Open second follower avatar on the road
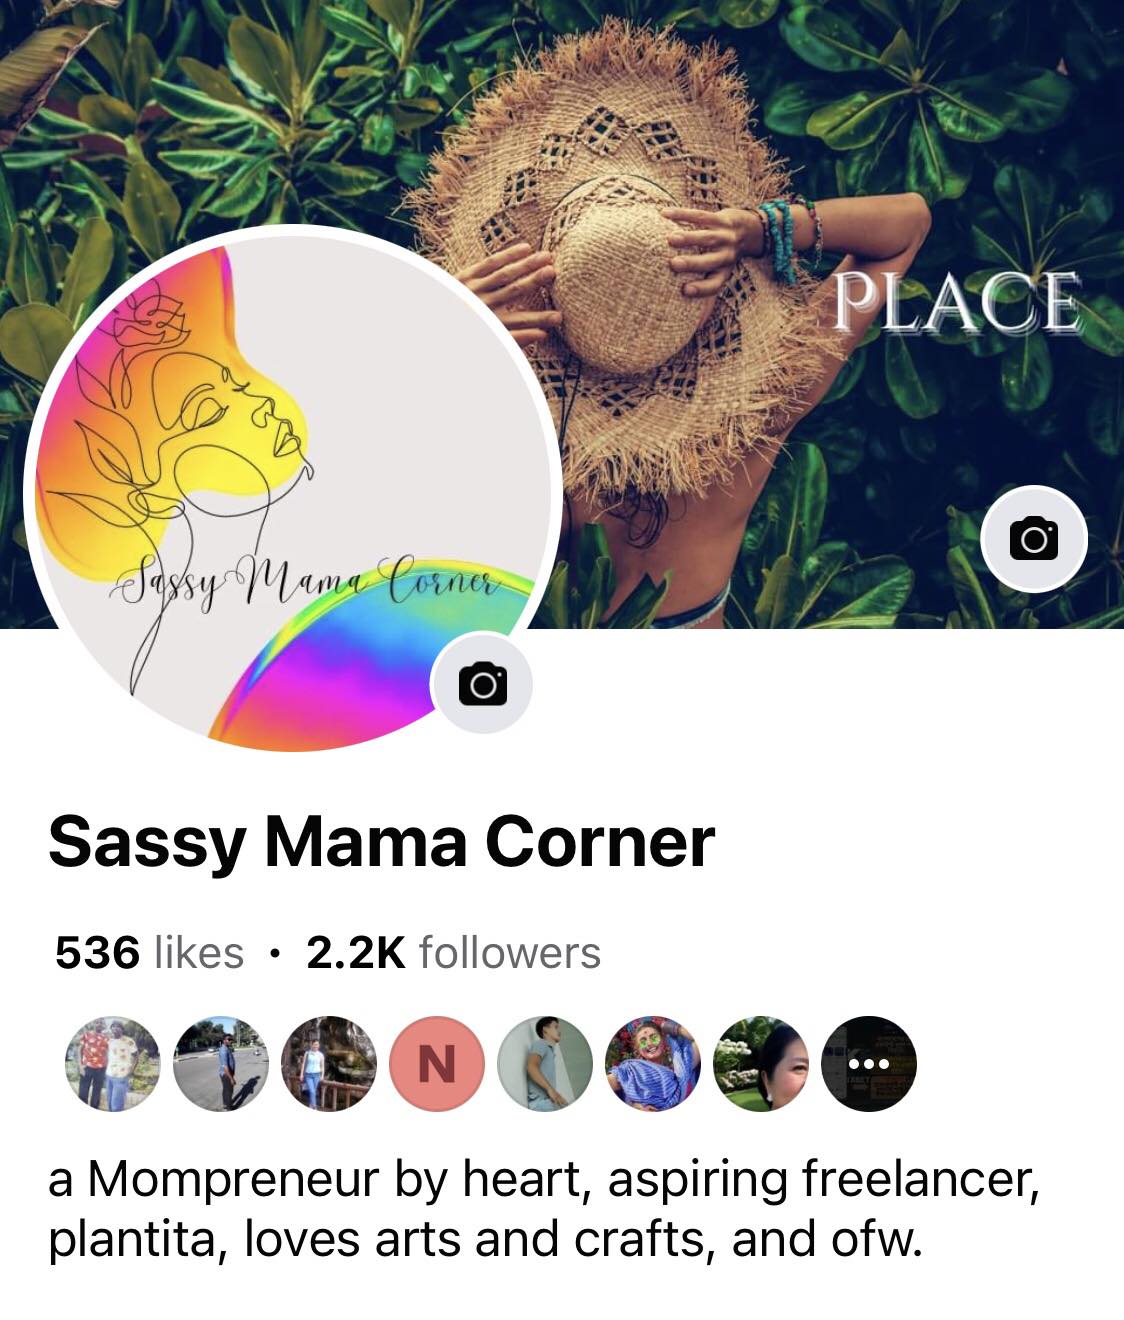Screen dimensions: 1124x1320 [x=221, y=1064]
